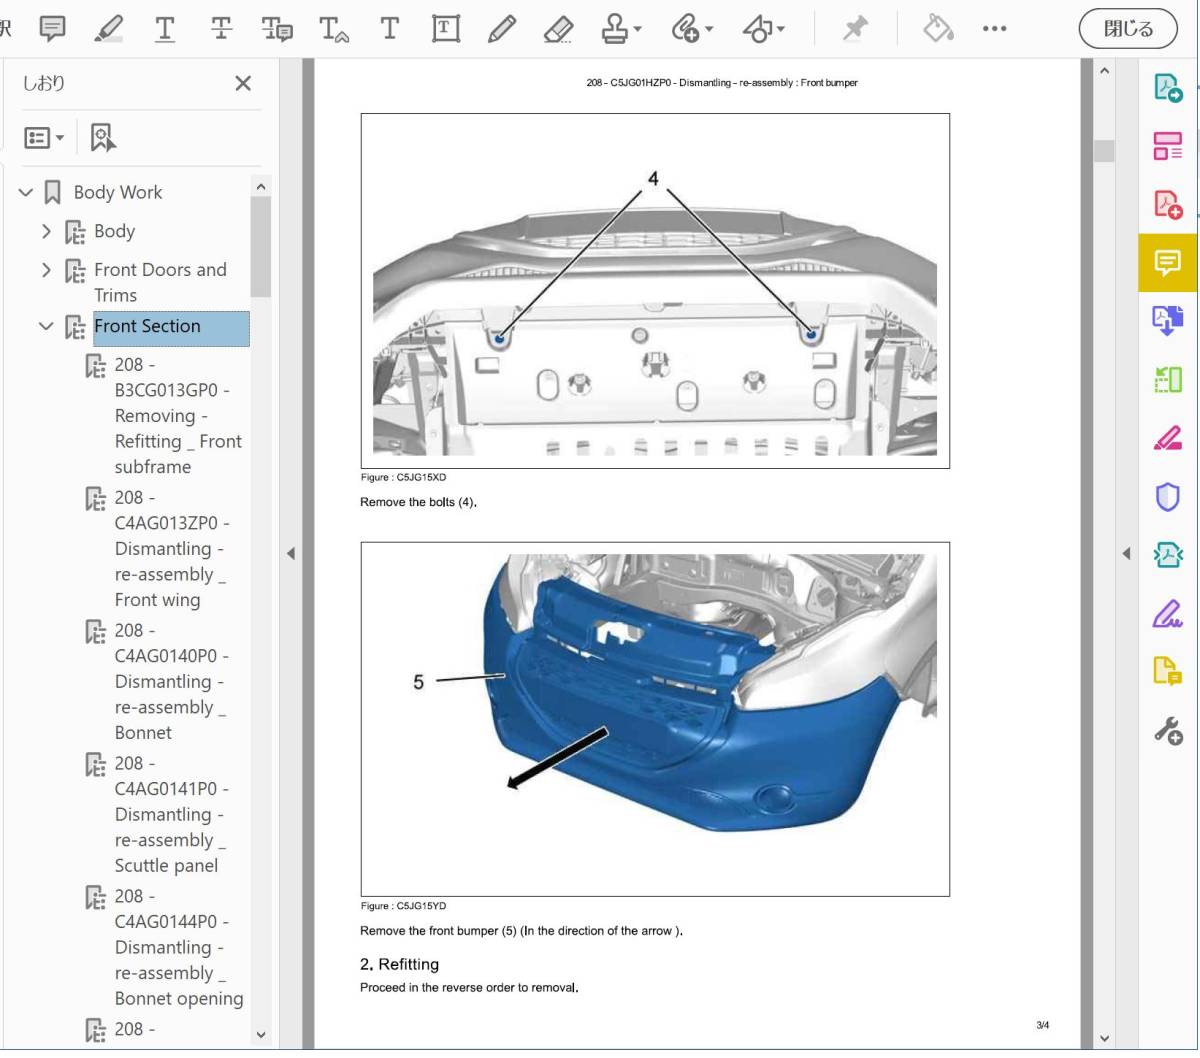Click the document scrollbar thumb
Image resolution: width=1200 pixels, height=1058 pixels.
1104,150
